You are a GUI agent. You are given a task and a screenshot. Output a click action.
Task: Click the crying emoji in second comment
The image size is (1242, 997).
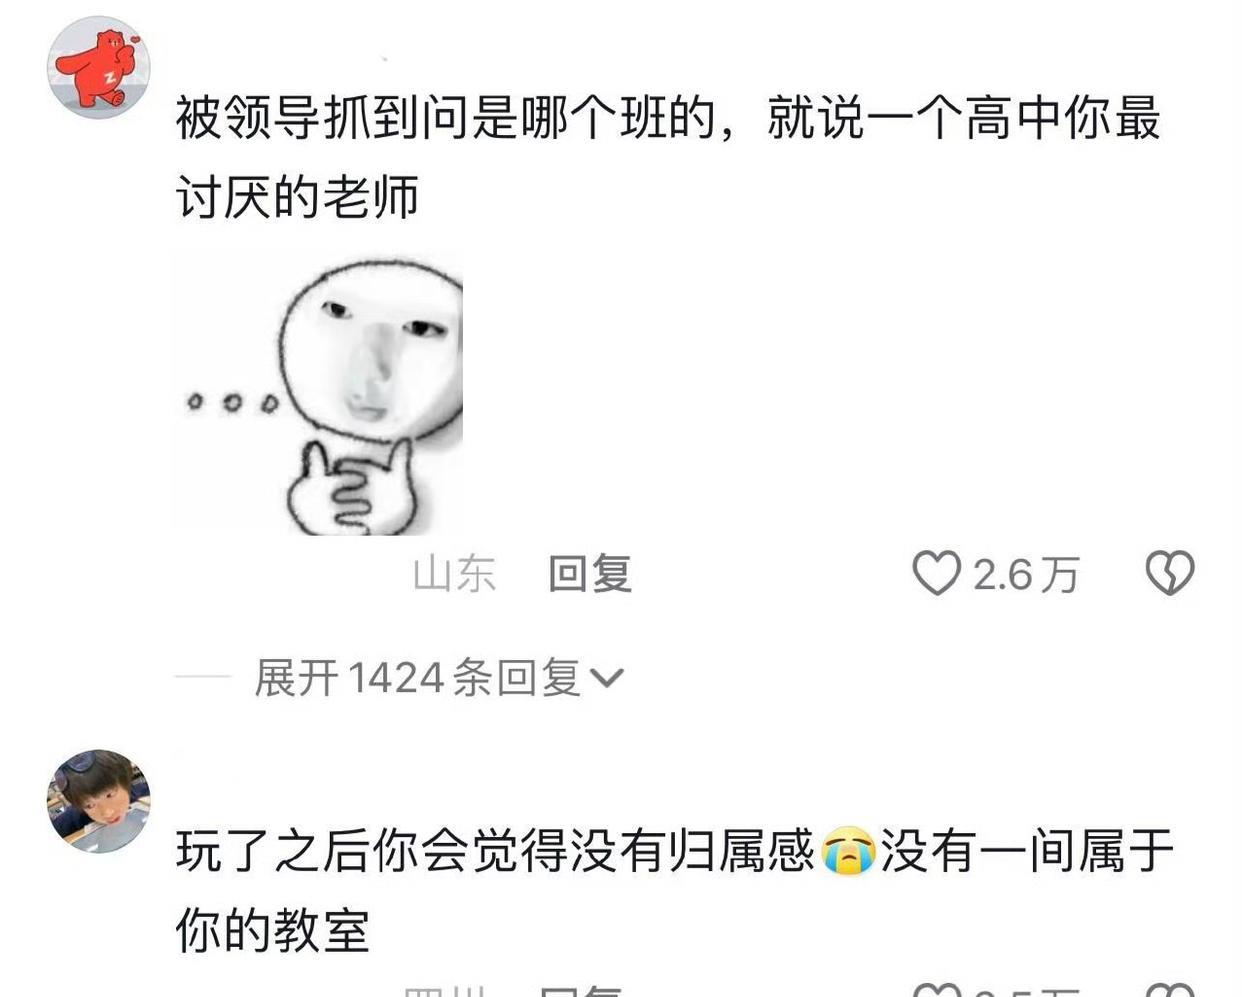point(848,852)
